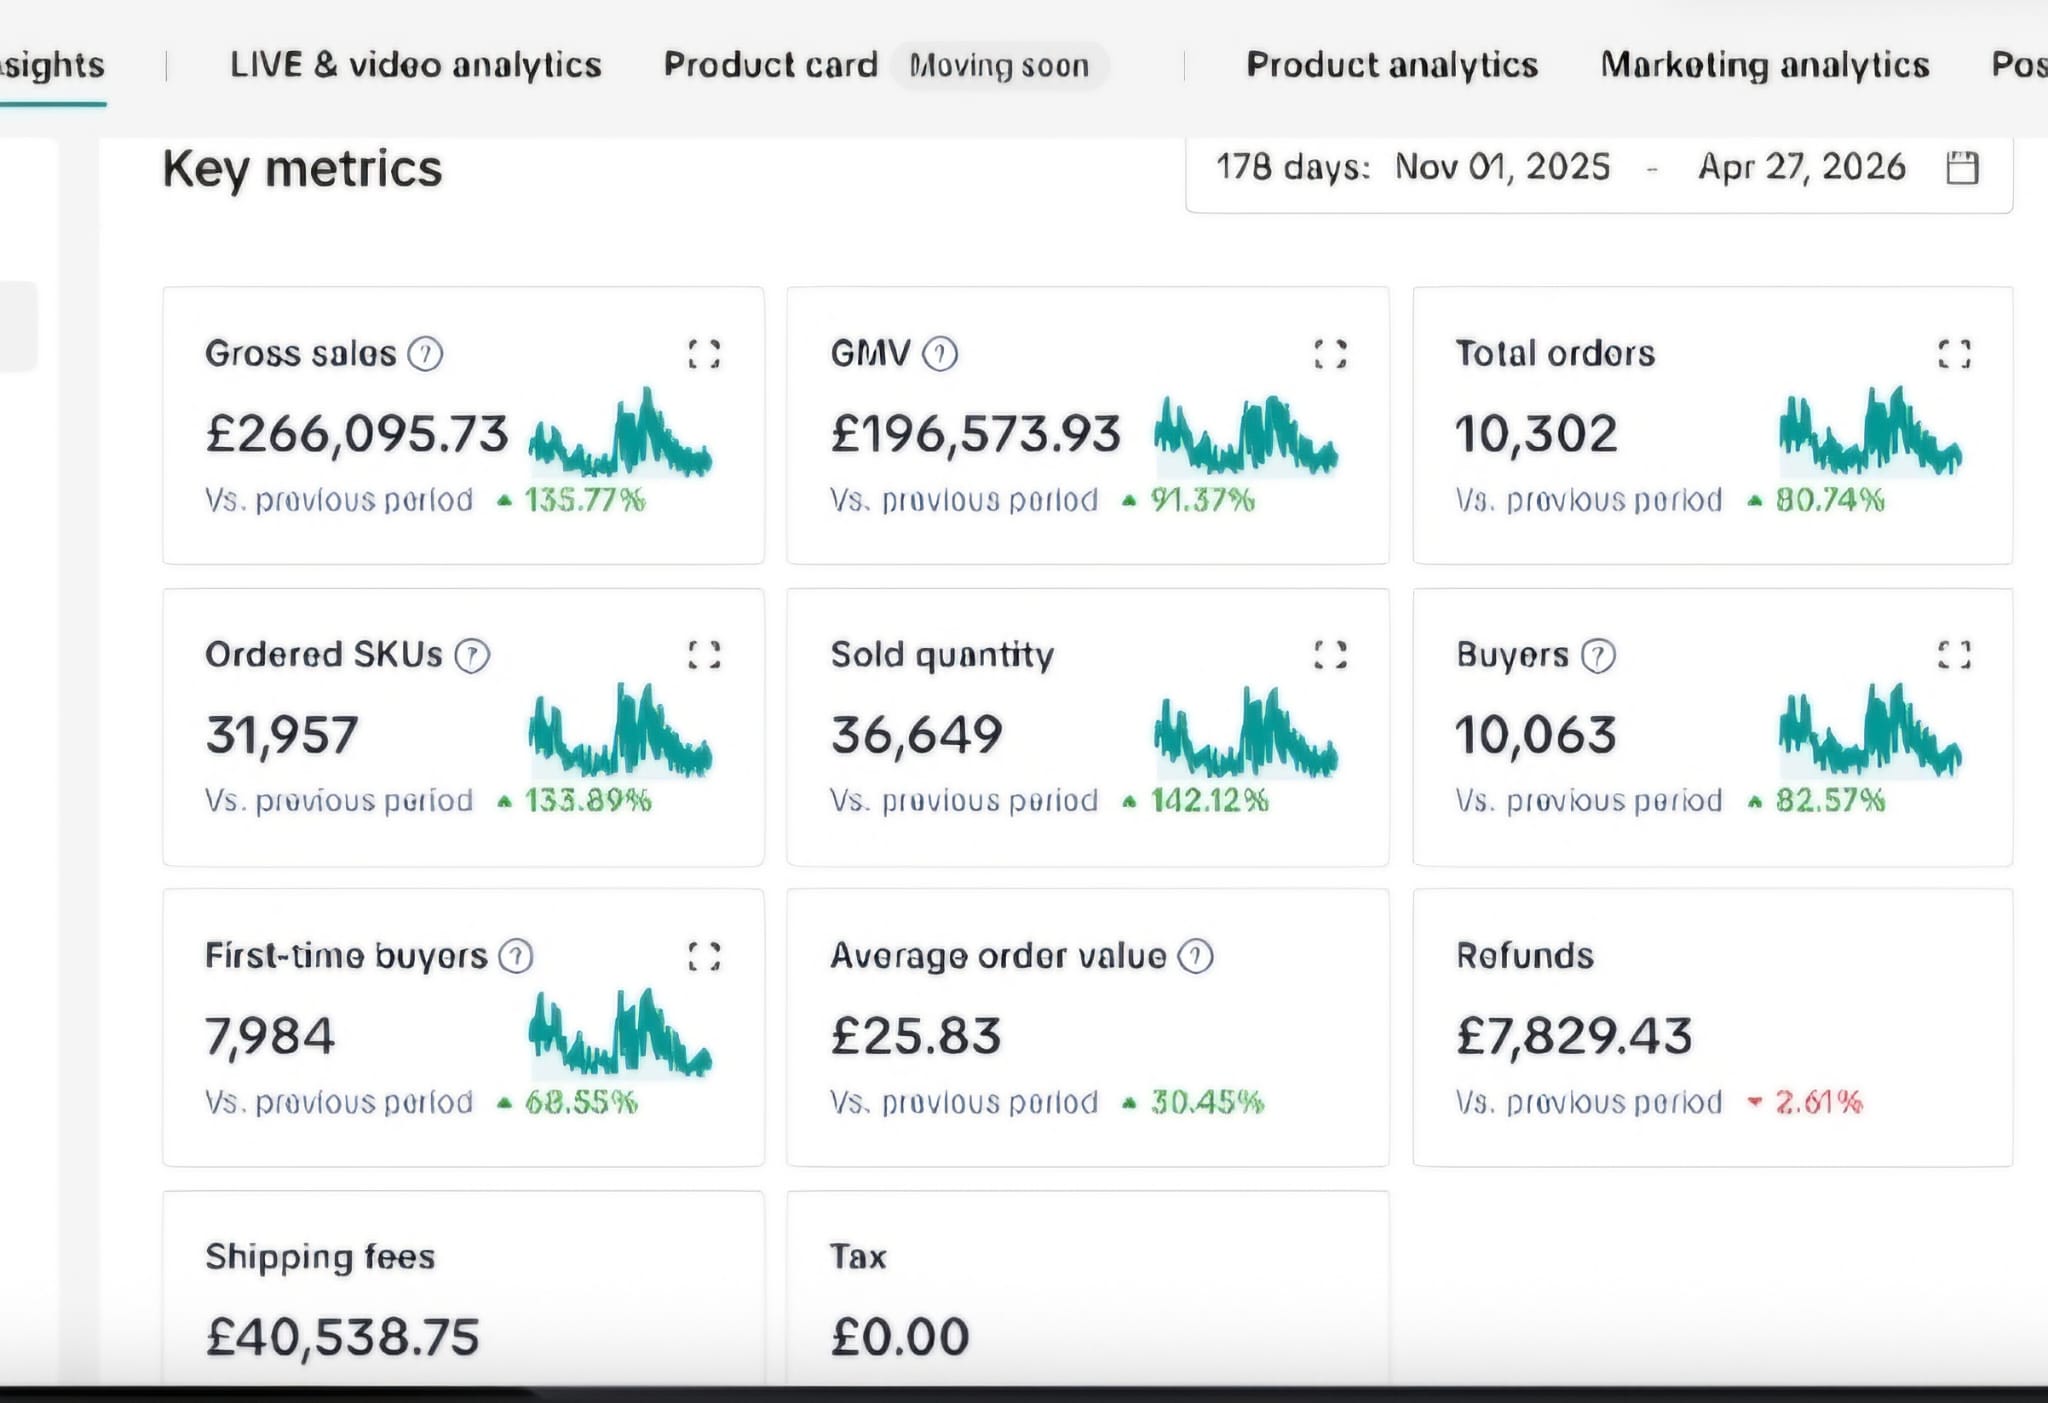
Task: Show Ordered SKUs help icon
Action: 472,656
